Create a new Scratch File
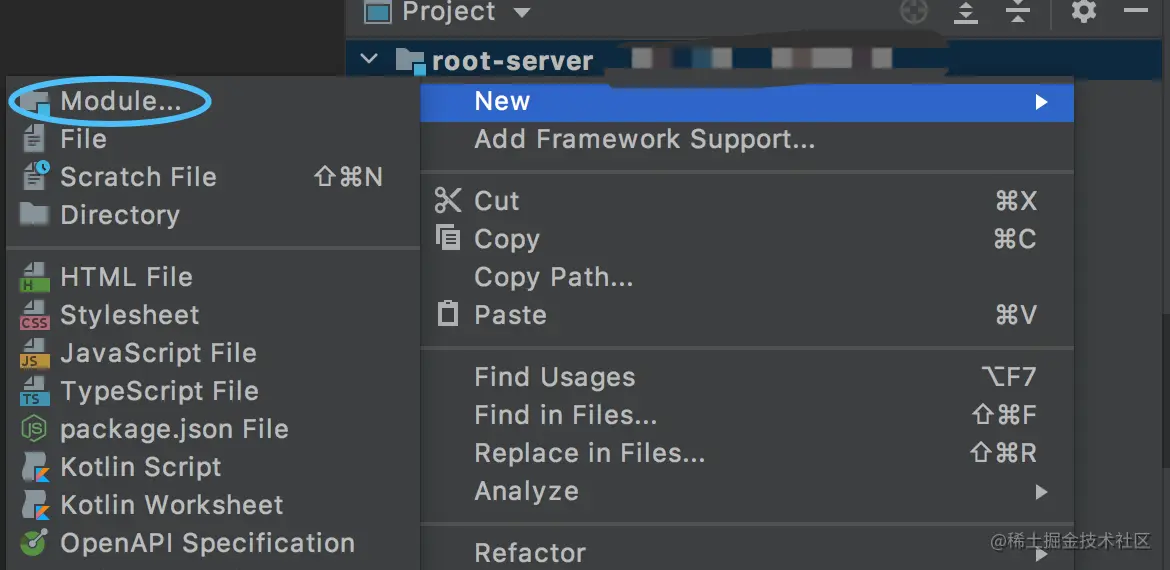Screen dimensions: 1170x570 pos(137,177)
